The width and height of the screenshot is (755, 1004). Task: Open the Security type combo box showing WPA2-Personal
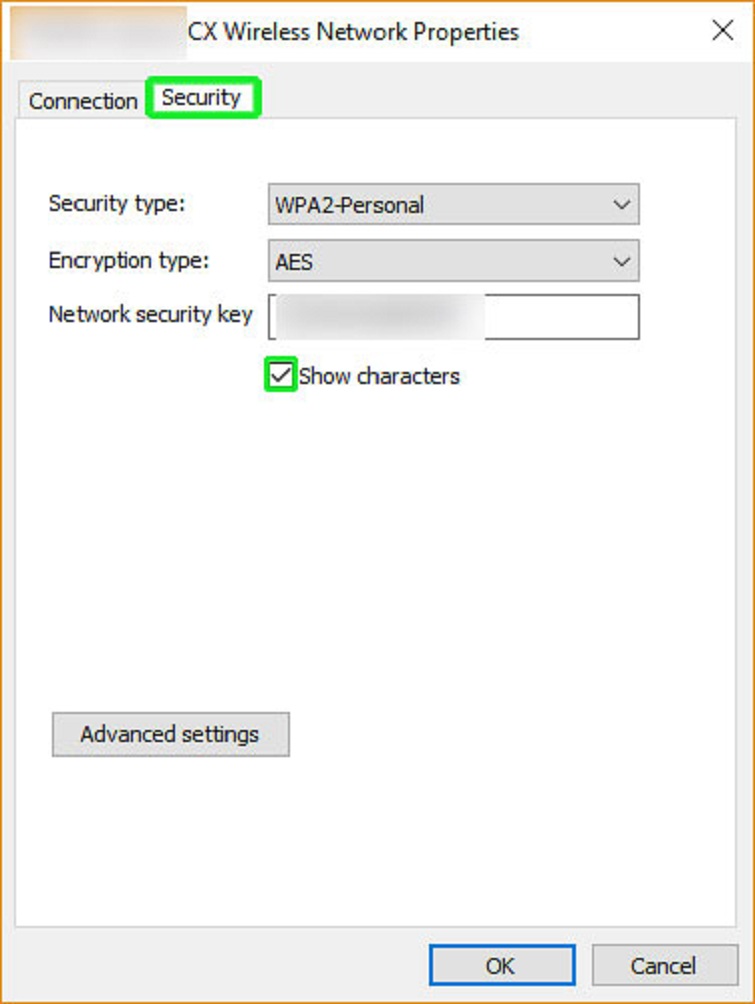coord(440,205)
